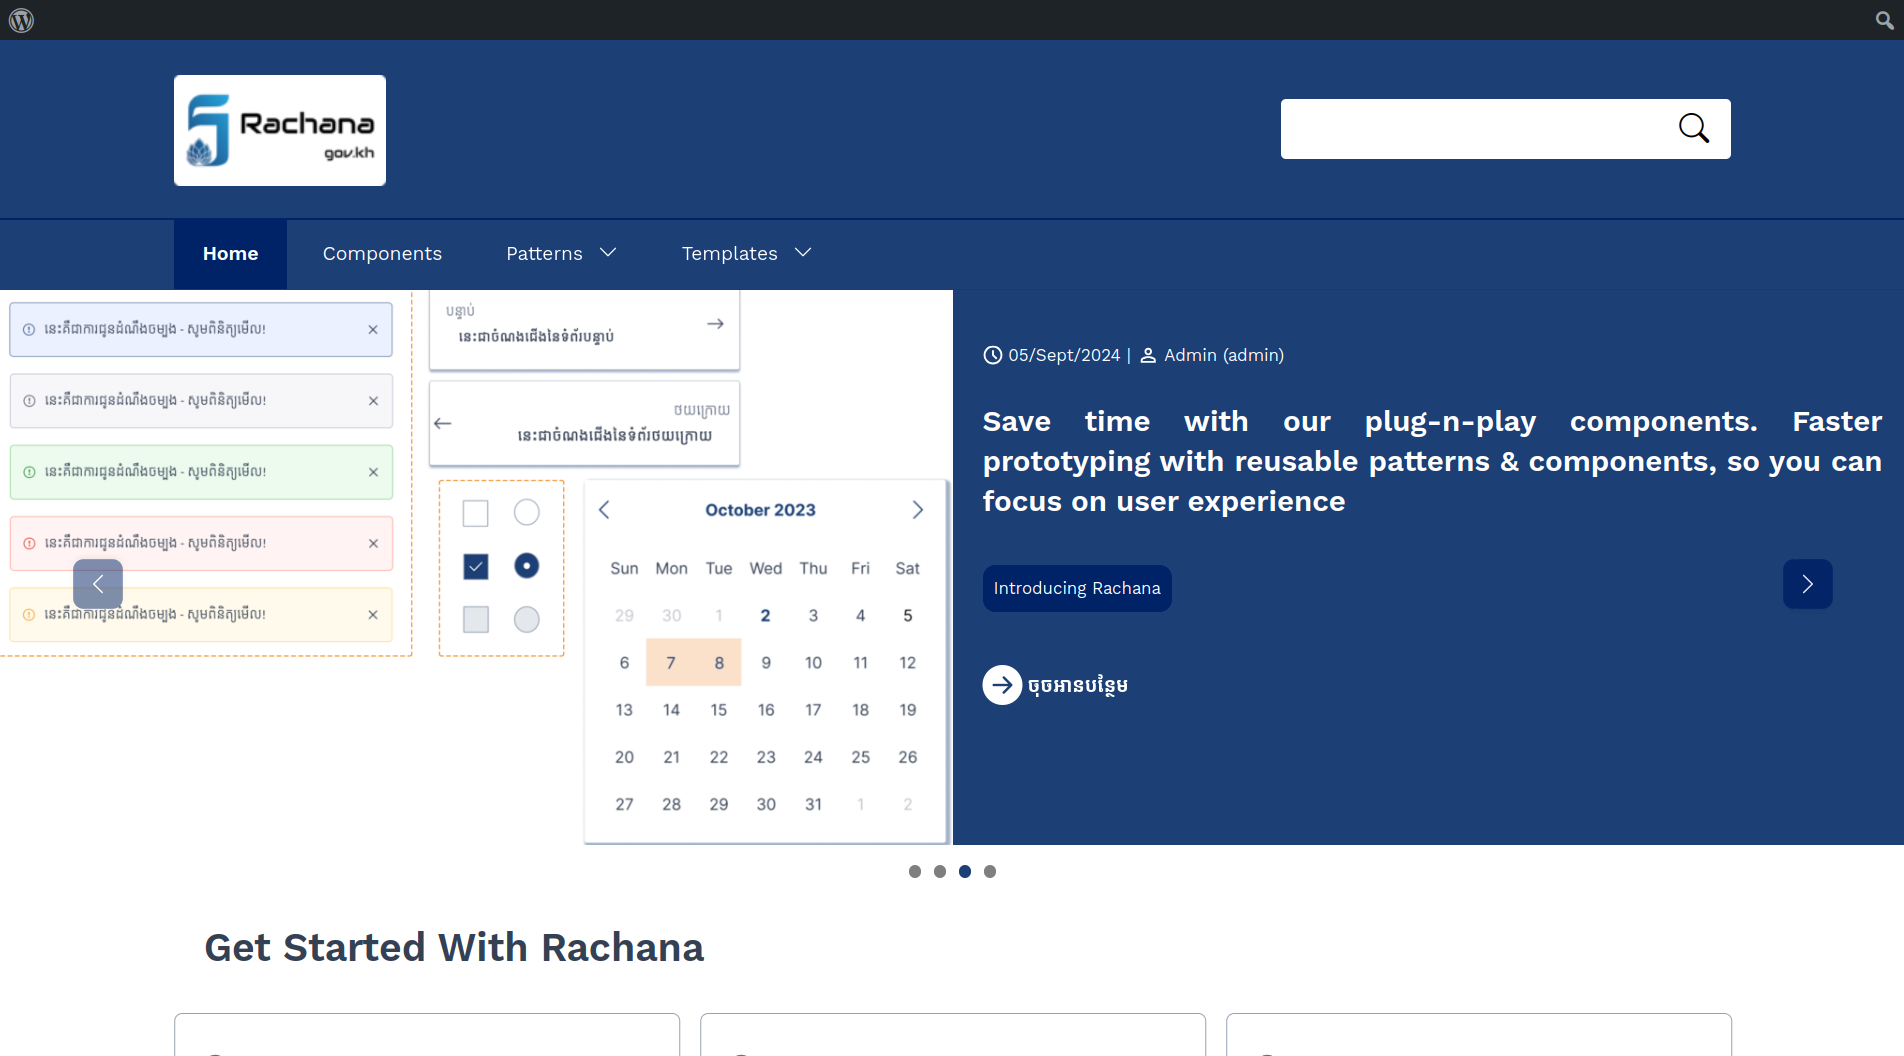Select the second carousel dot indicator
The width and height of the screenshot is (1904, 1056).
pyautogui.click(x=940, y=872)
